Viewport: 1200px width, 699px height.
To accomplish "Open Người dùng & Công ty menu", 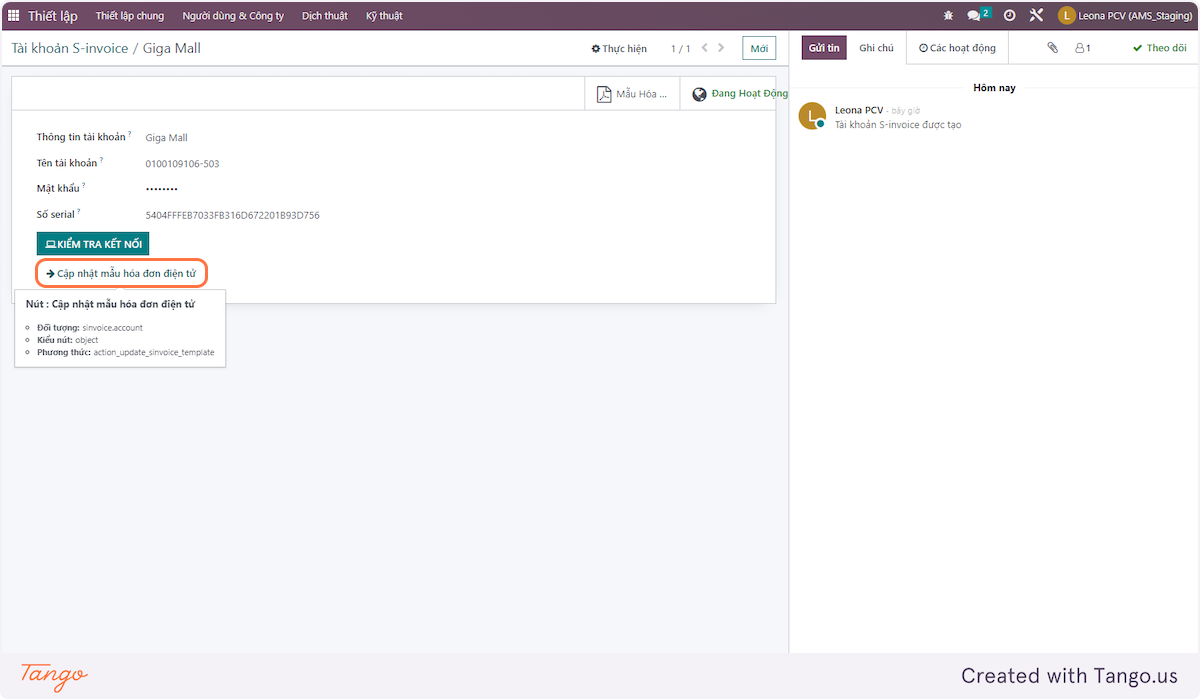I will coord(233,16).
